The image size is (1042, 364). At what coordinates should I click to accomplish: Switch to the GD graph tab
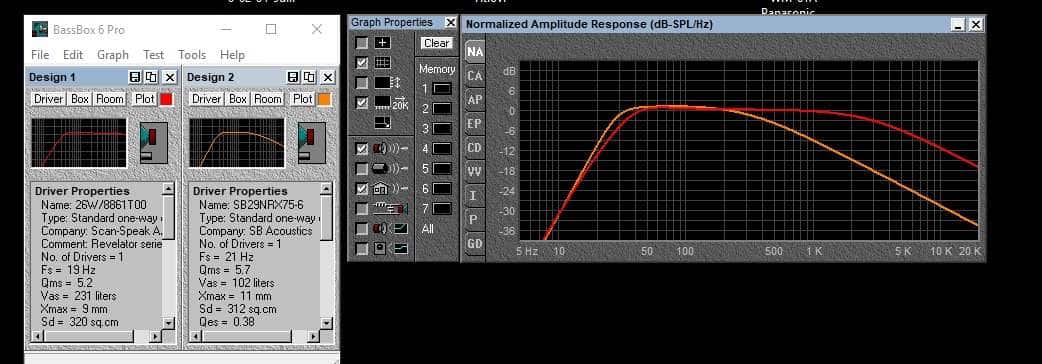click(474, 244)
